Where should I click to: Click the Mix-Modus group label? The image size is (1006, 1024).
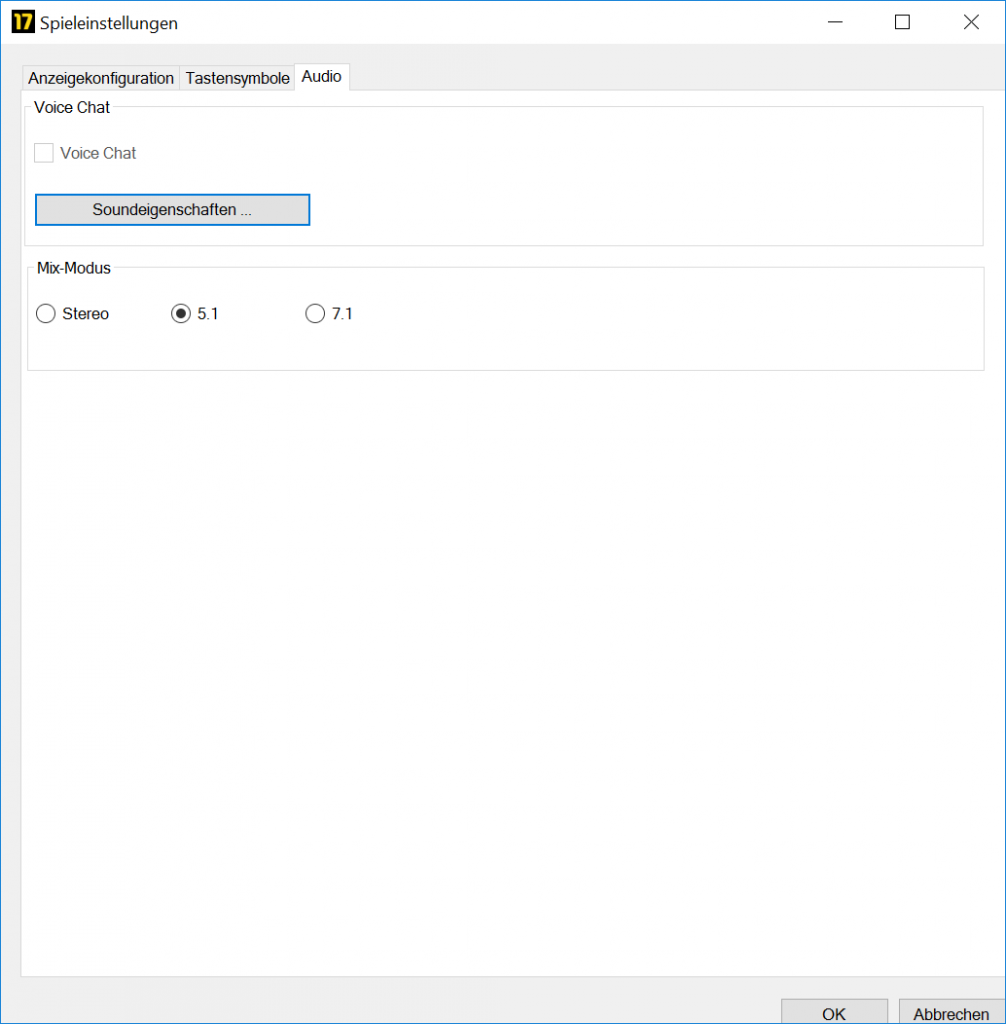click(74, 268)
